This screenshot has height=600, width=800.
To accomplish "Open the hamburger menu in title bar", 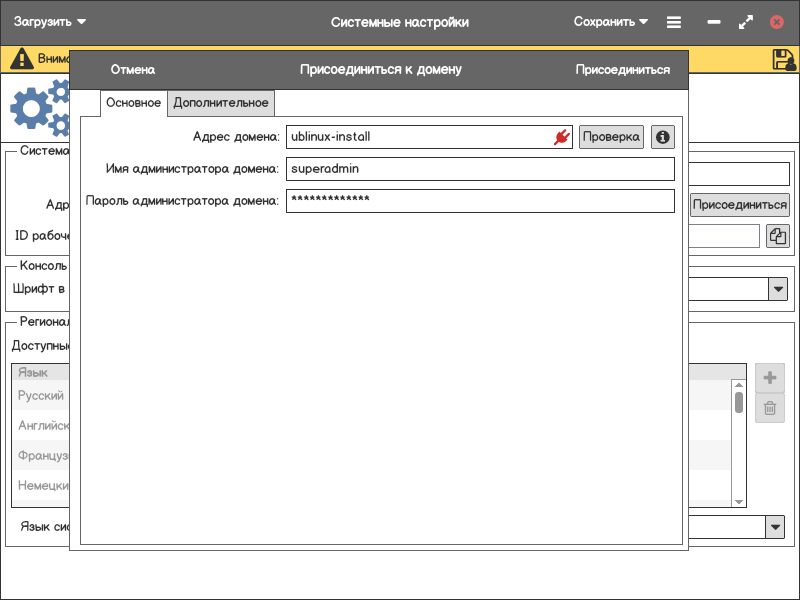I will 674,22.
